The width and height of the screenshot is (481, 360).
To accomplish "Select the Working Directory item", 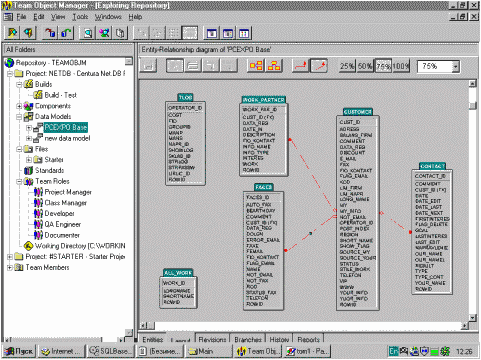I will click(x=80, y=246).
